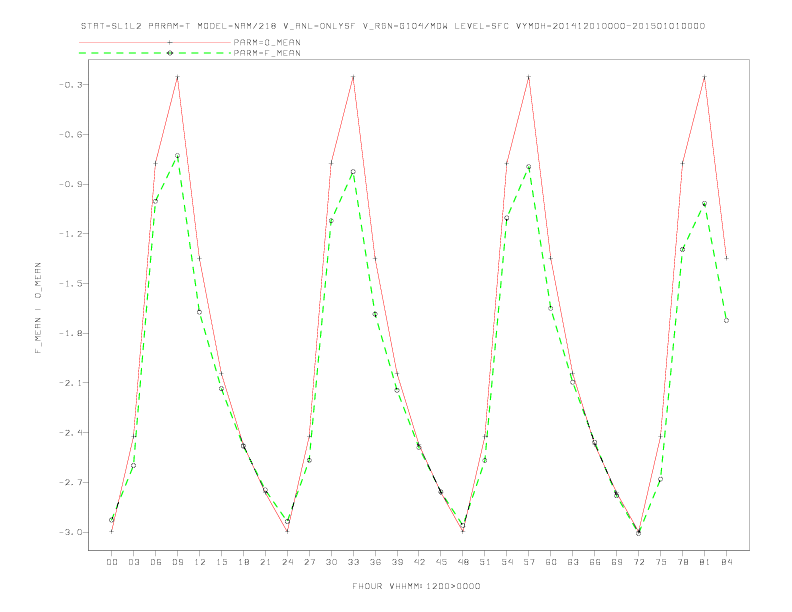Click the 72 forecast hour tick label
This screenshot has width=792, height=612.
pos(638,562)
